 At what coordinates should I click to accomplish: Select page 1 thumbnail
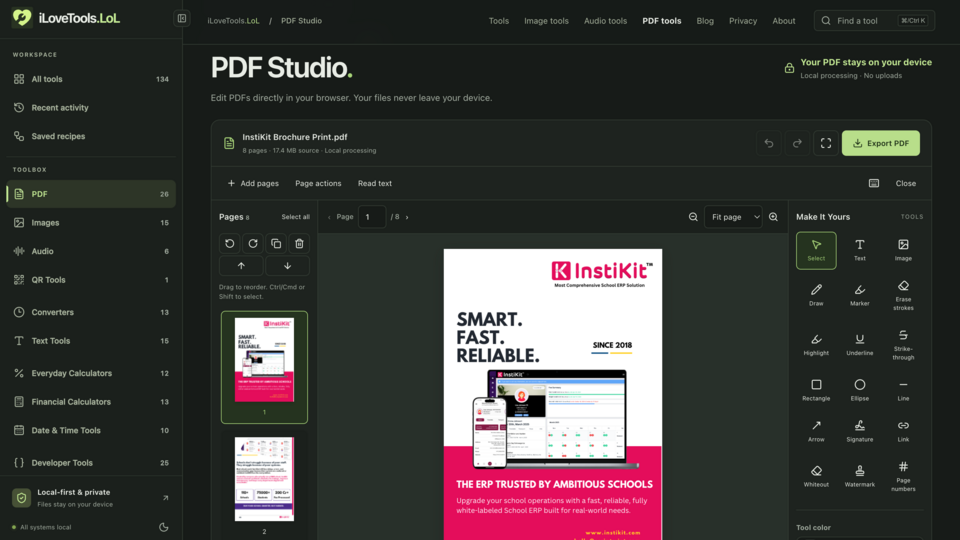(x=264, y=367)
